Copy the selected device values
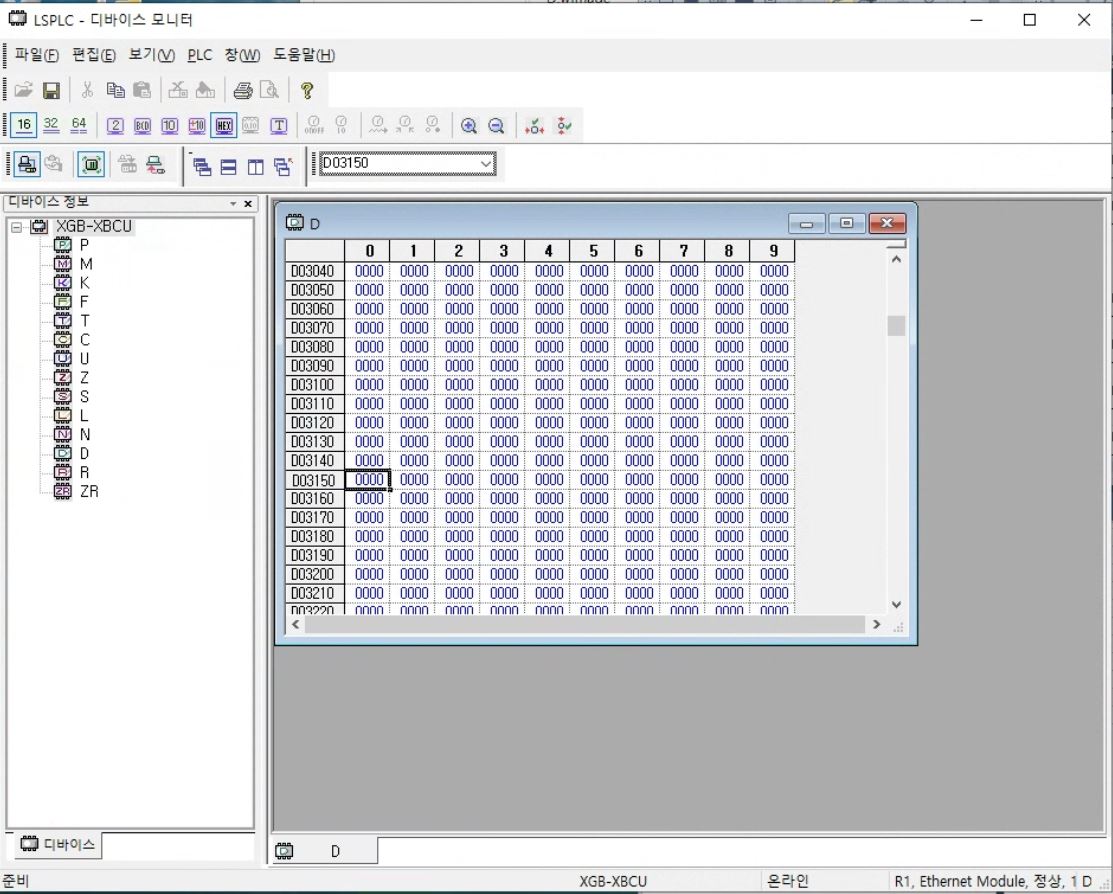The width and height of the screenshot is (1113, 894). pyautogui.click(x=115, y=90)
